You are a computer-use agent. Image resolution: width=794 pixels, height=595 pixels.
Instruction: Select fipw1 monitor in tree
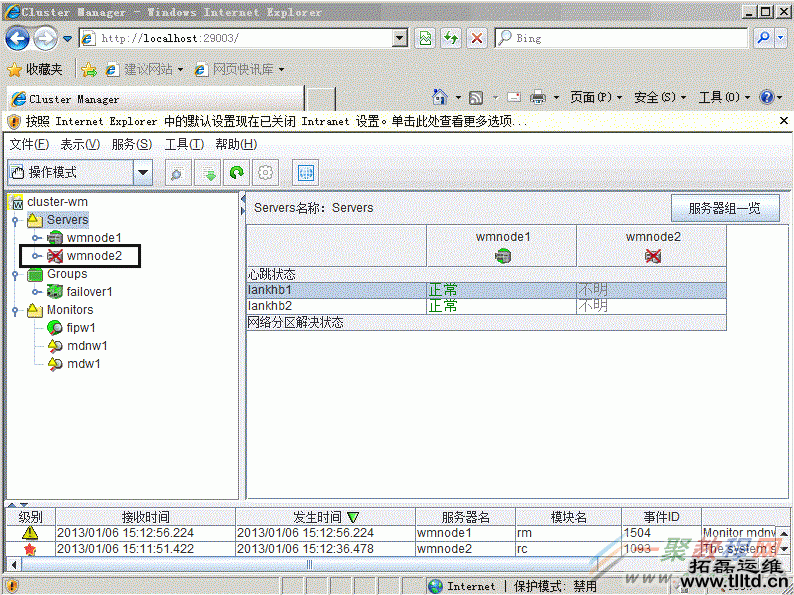[x=81, y=328]
